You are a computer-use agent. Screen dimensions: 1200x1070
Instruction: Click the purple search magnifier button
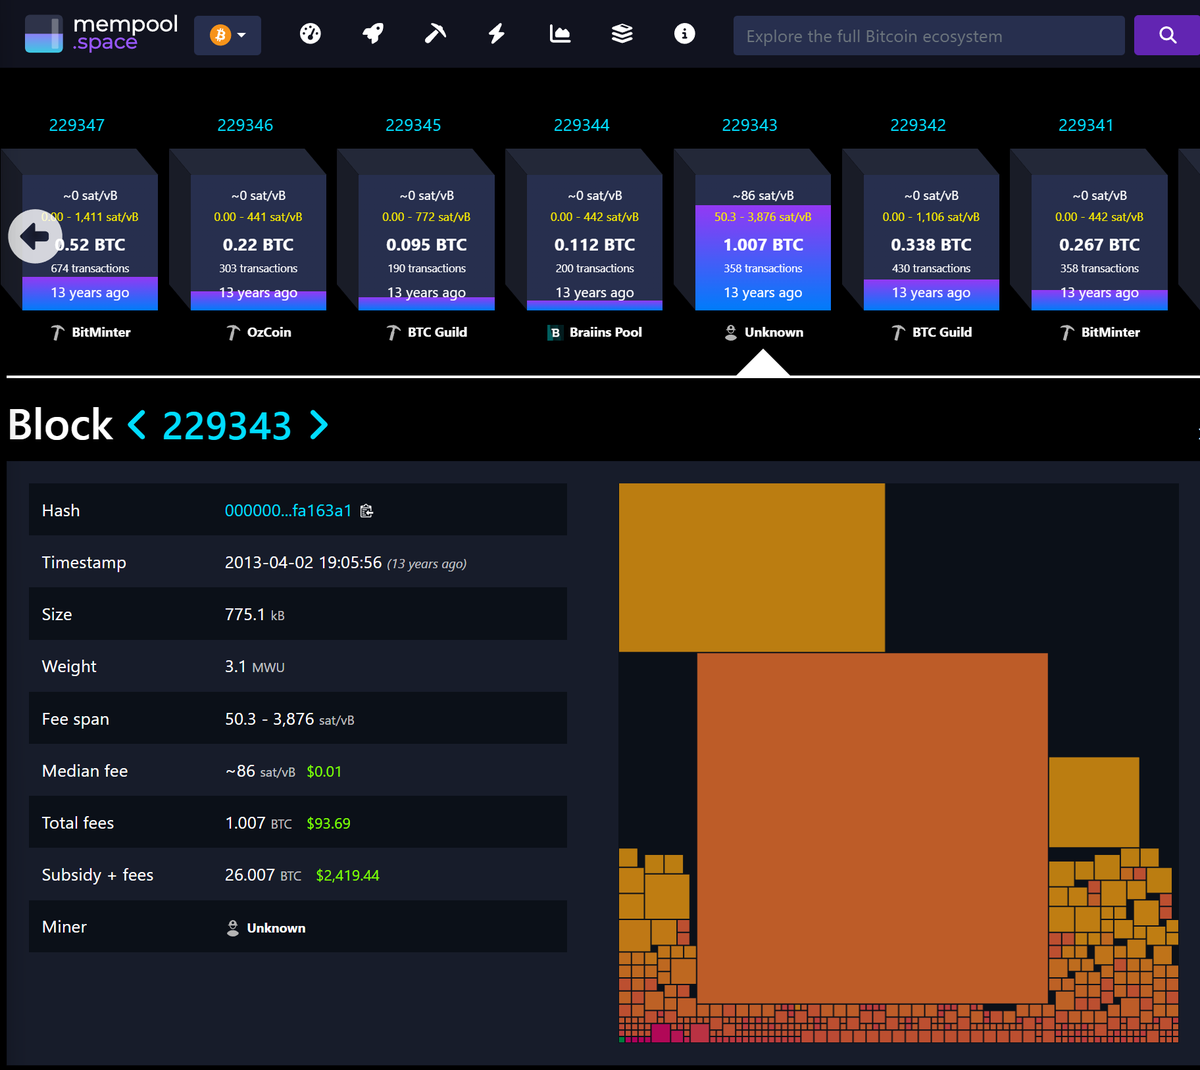(1167, 36)
